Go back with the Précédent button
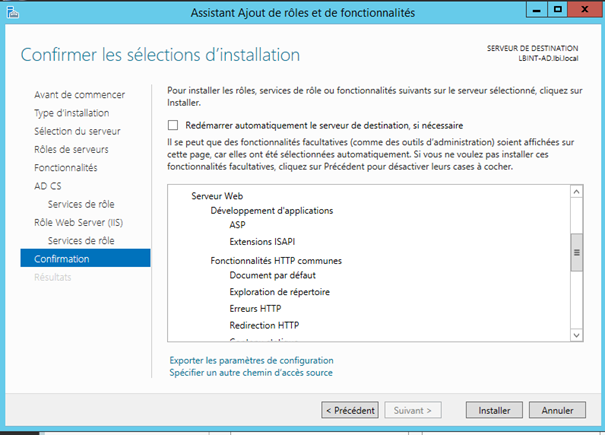Image resolution: width=605 pixels, height=435 pixels. point(349,410)
